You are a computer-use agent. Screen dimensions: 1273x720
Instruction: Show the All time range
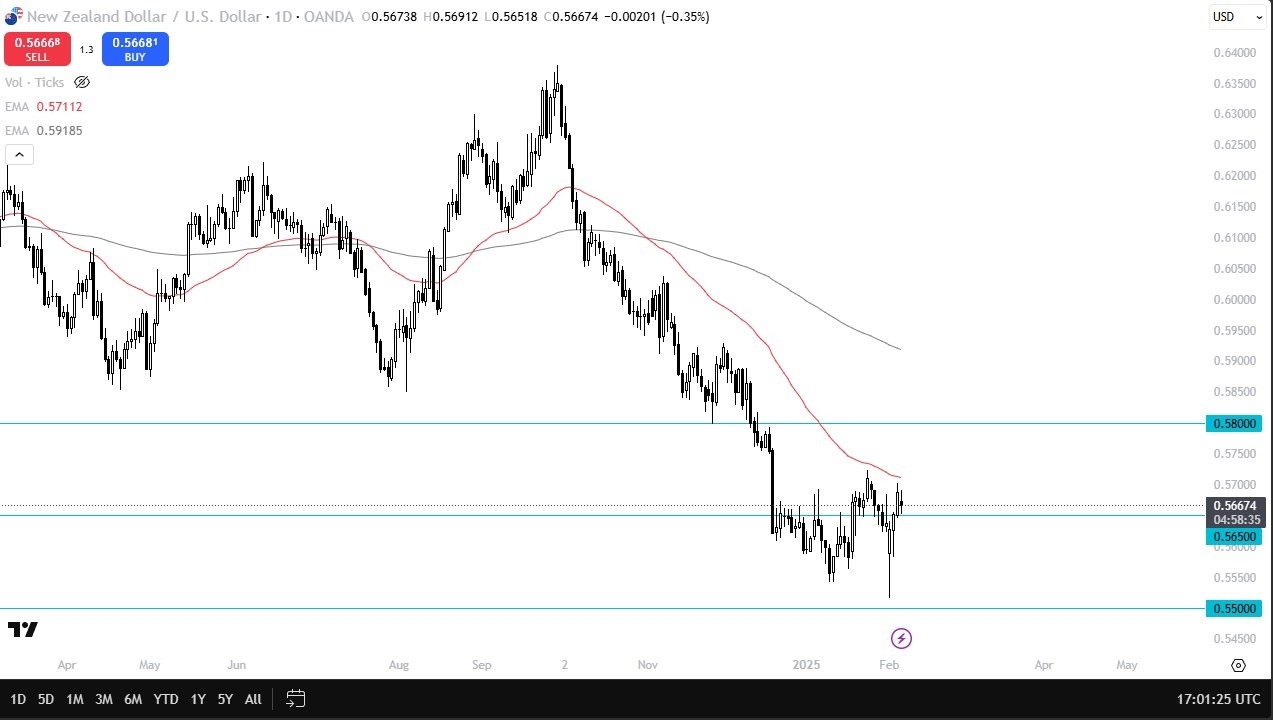[x=253, y=699]
